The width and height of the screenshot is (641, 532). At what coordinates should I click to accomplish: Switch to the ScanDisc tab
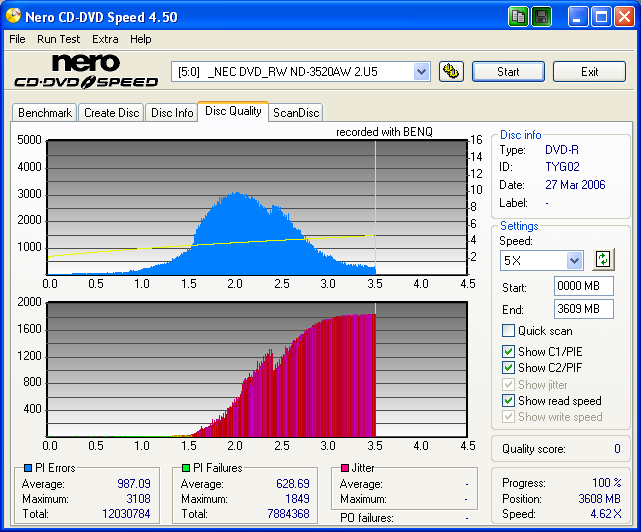point(296,112)
